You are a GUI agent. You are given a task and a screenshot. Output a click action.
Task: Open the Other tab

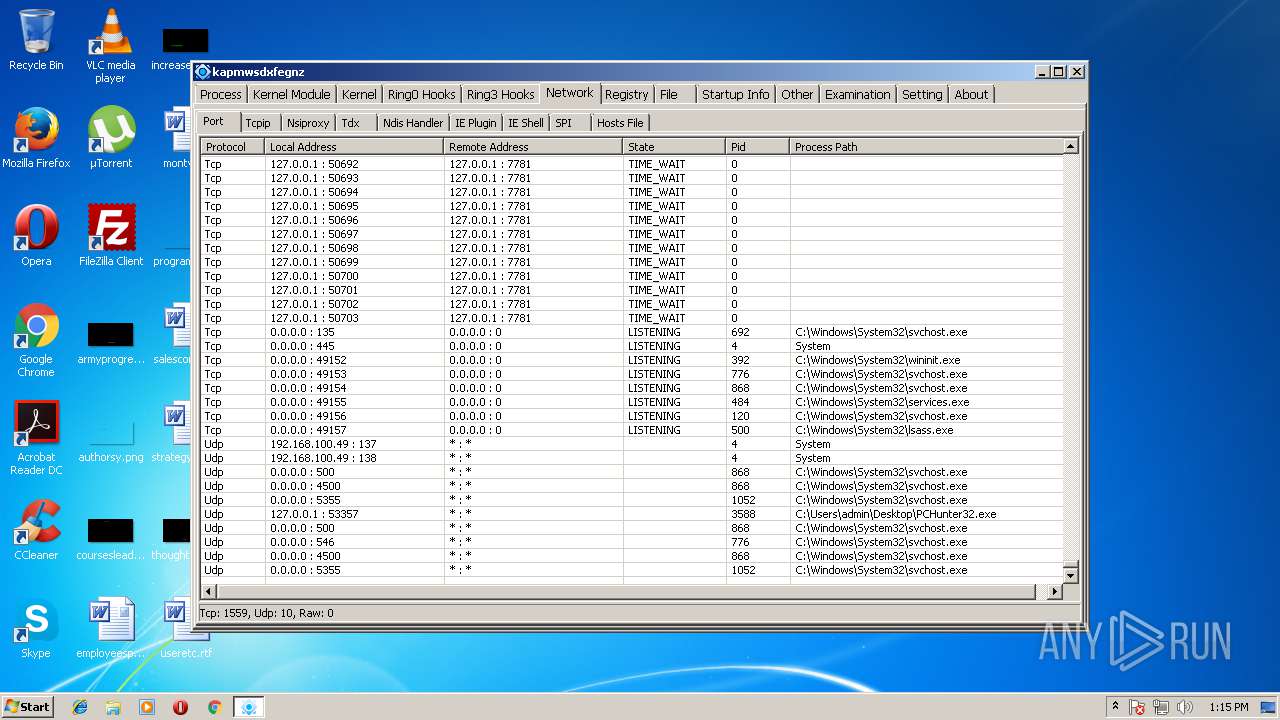pyautogui.click(x=797, y=94)
